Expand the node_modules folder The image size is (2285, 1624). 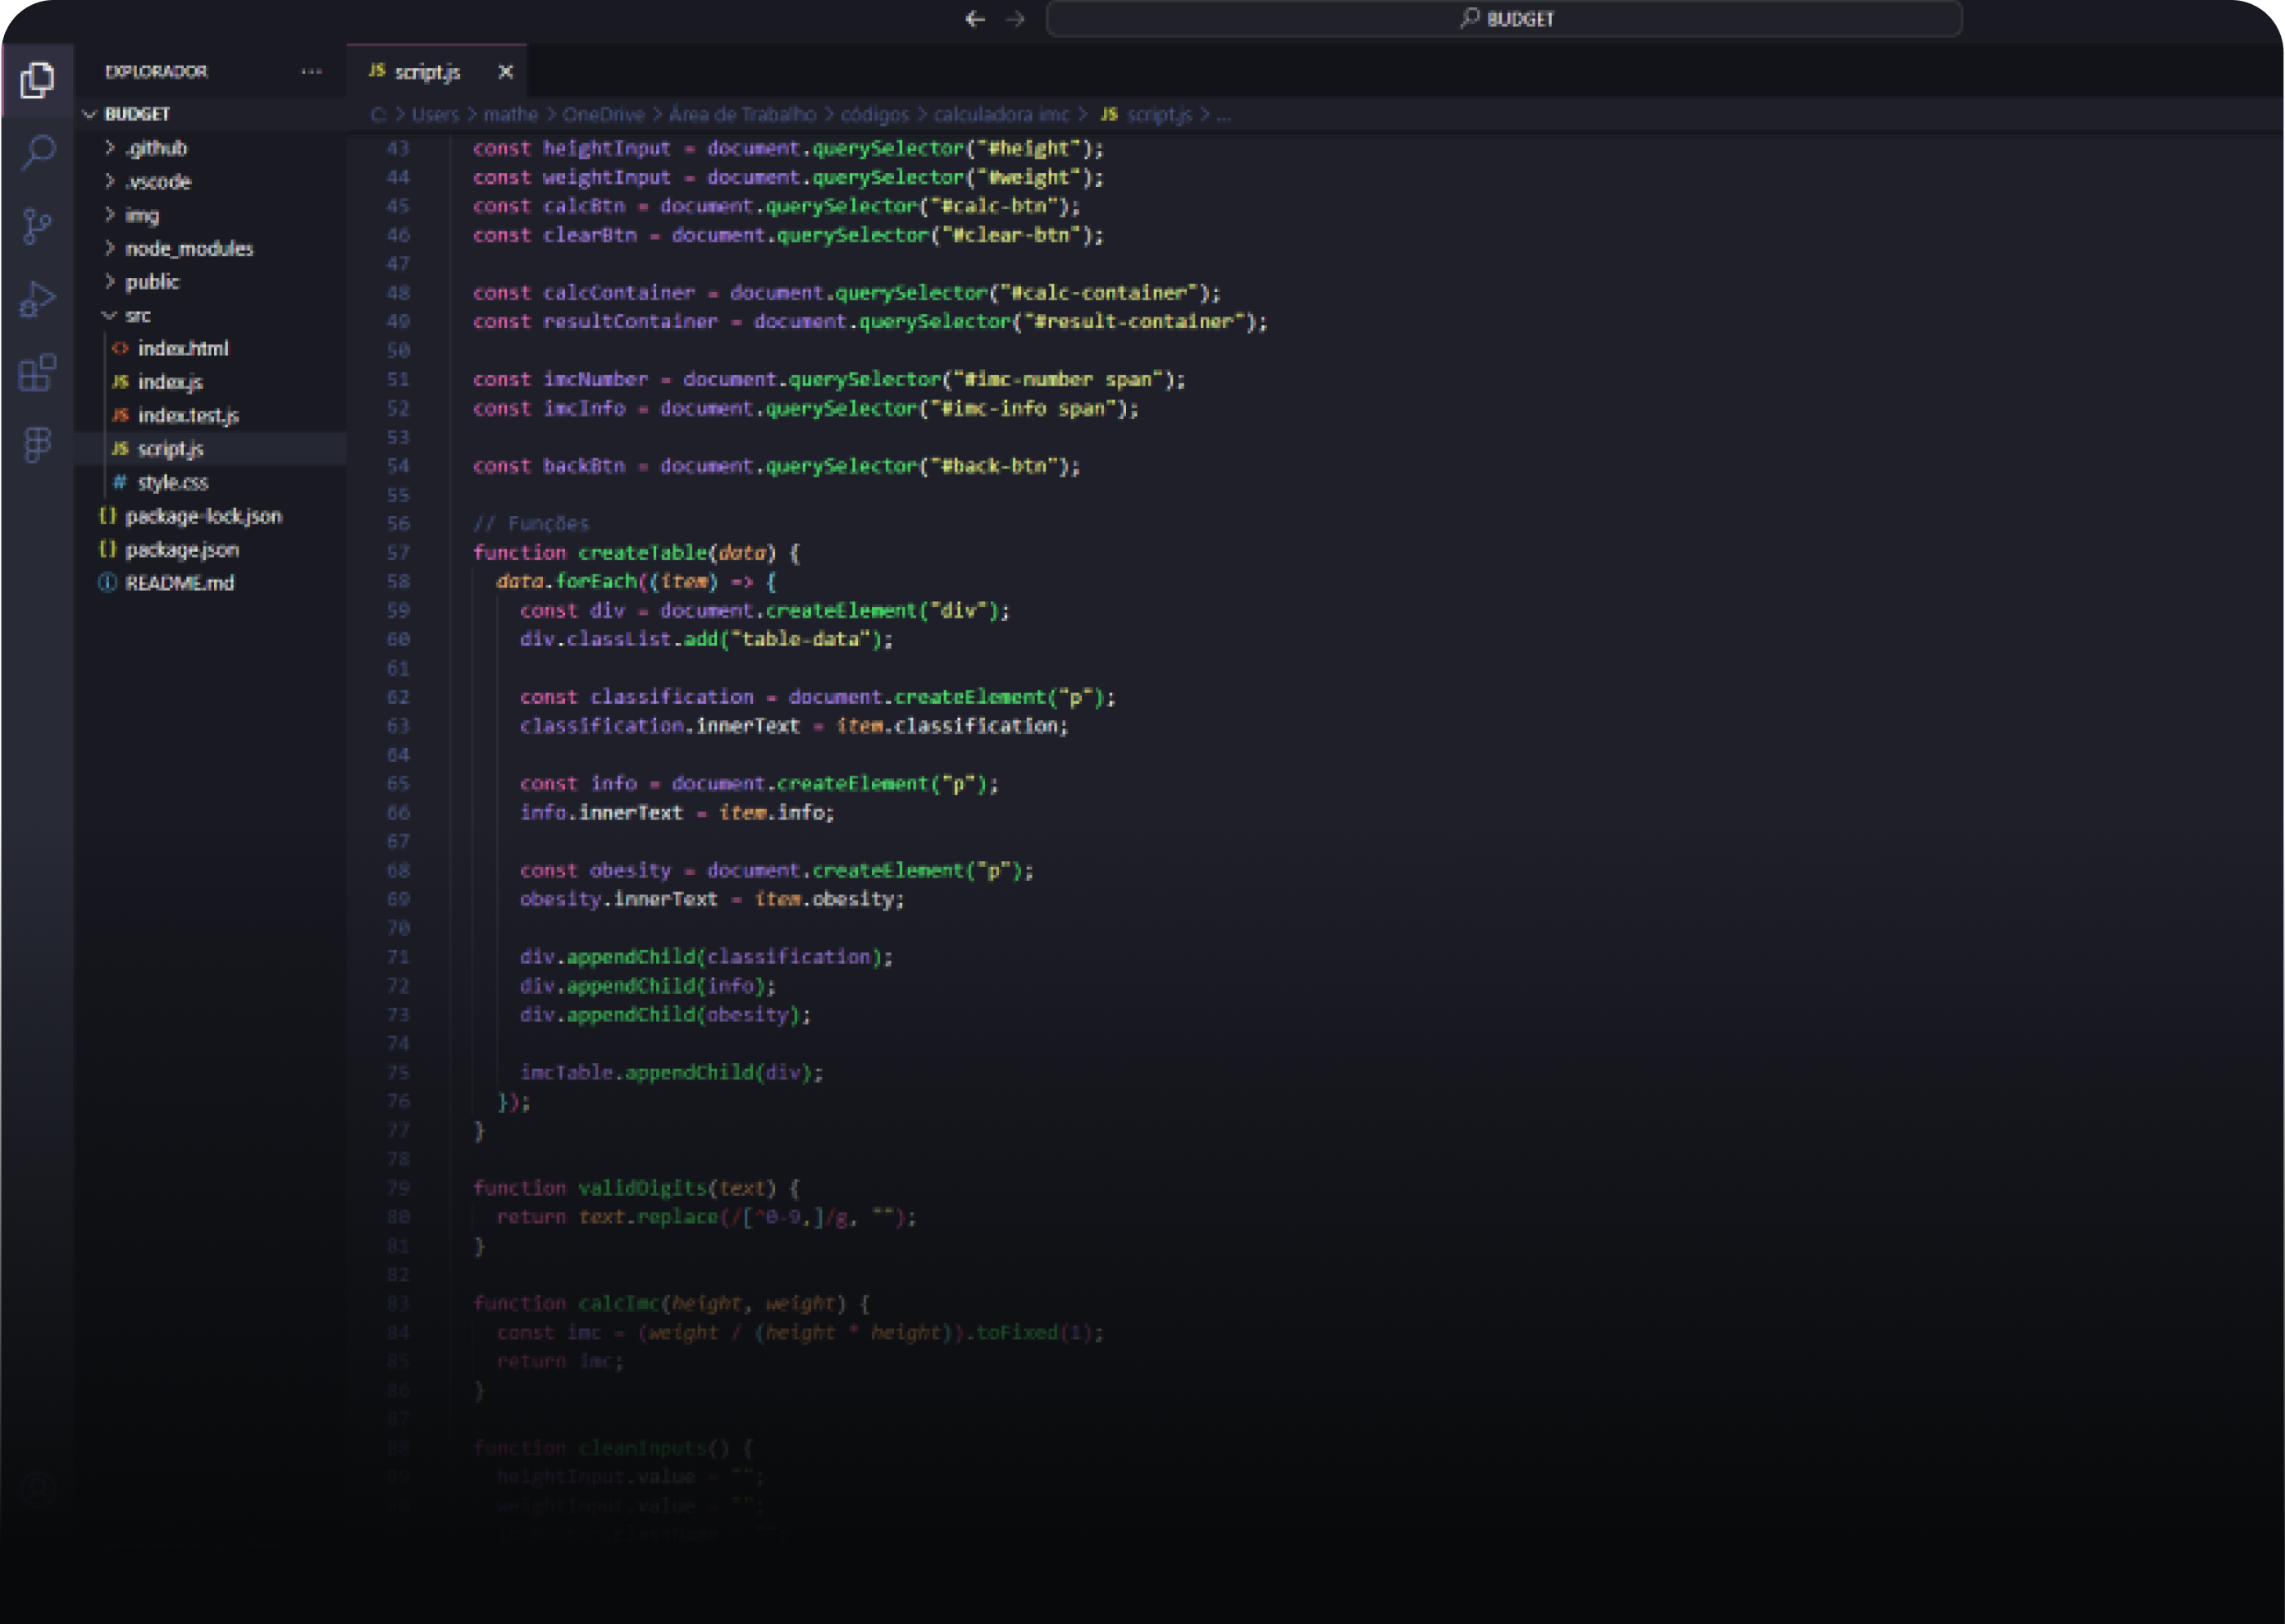[x=189, y=248]
